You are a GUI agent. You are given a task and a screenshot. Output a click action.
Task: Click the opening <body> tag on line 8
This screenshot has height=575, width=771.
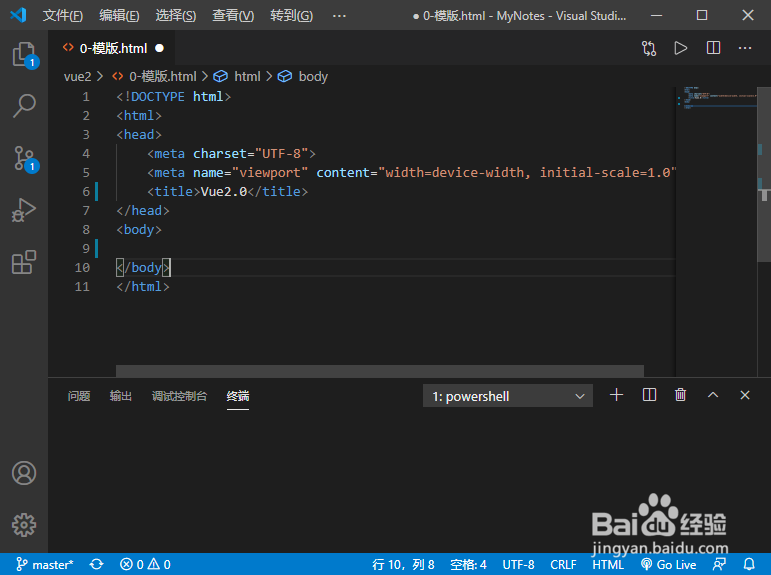[x=139, y=230]
